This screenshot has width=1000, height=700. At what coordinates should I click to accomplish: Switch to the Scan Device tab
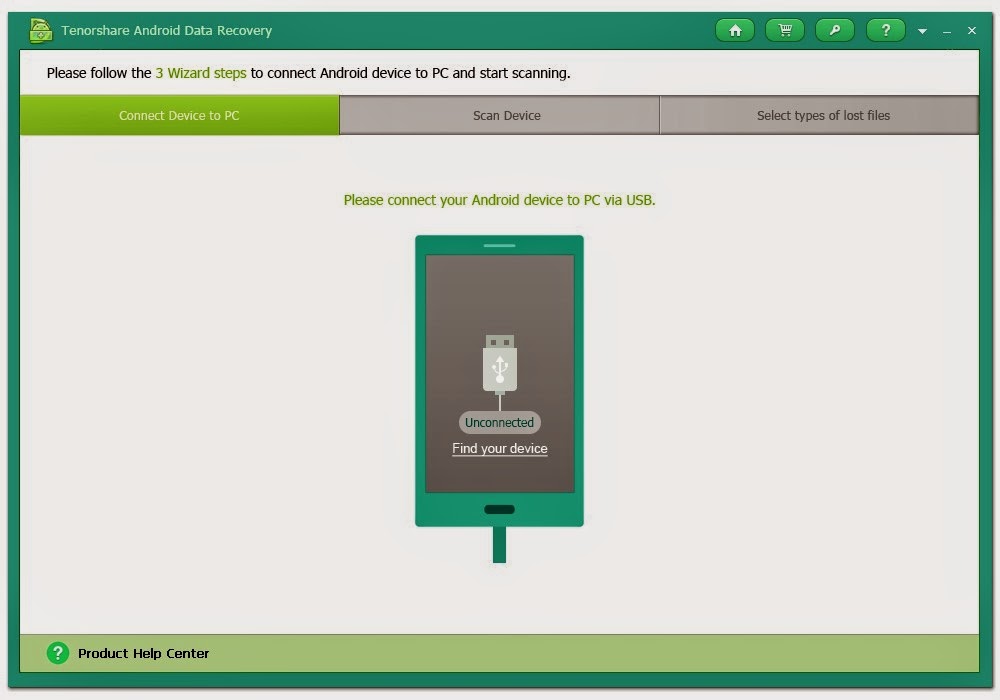499,115
